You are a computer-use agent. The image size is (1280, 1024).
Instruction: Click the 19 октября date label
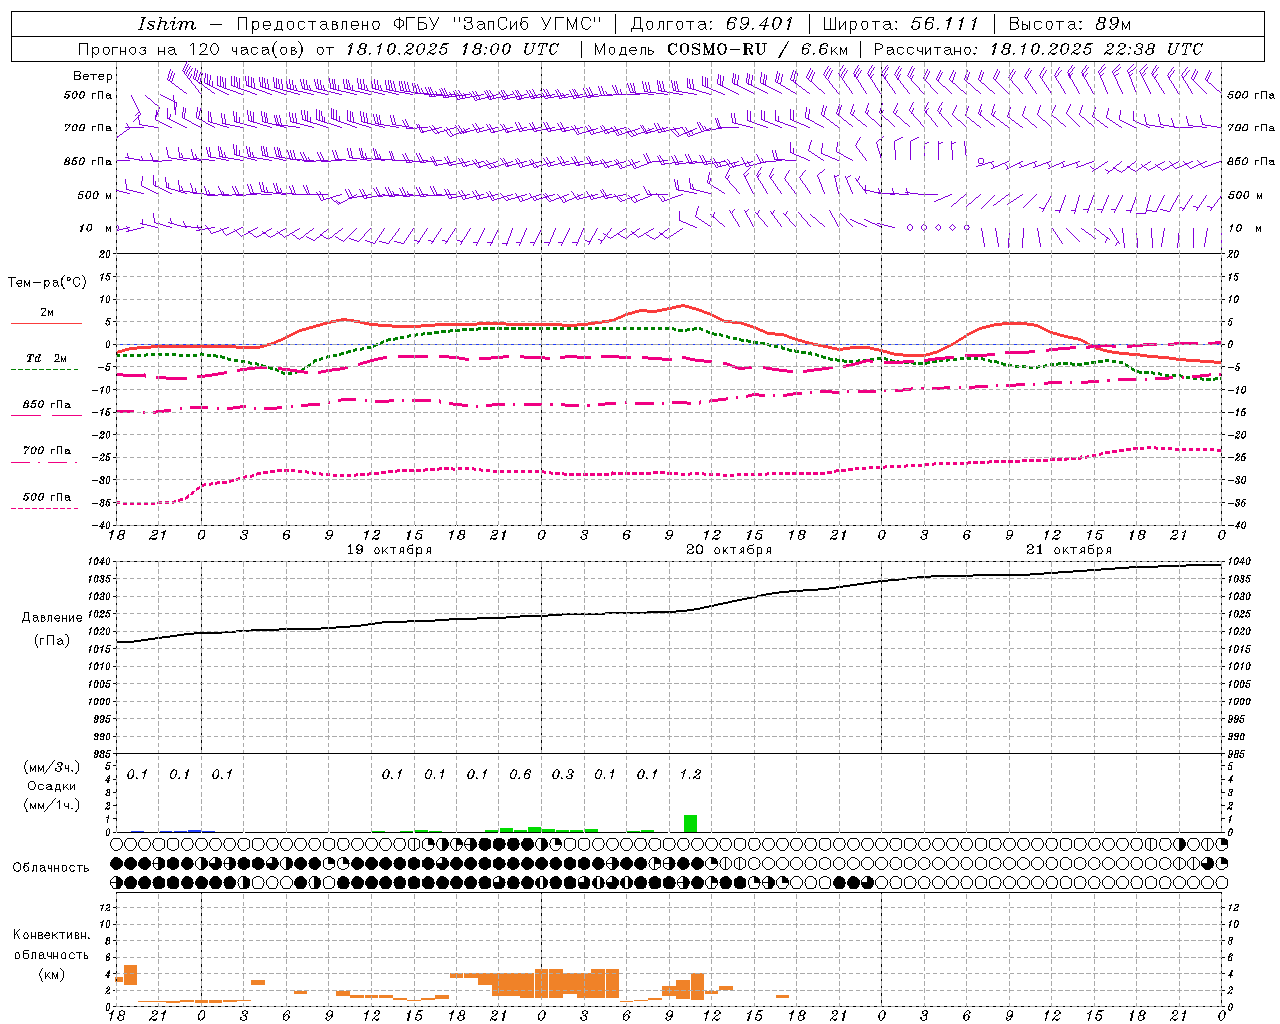tap(389, 550)
